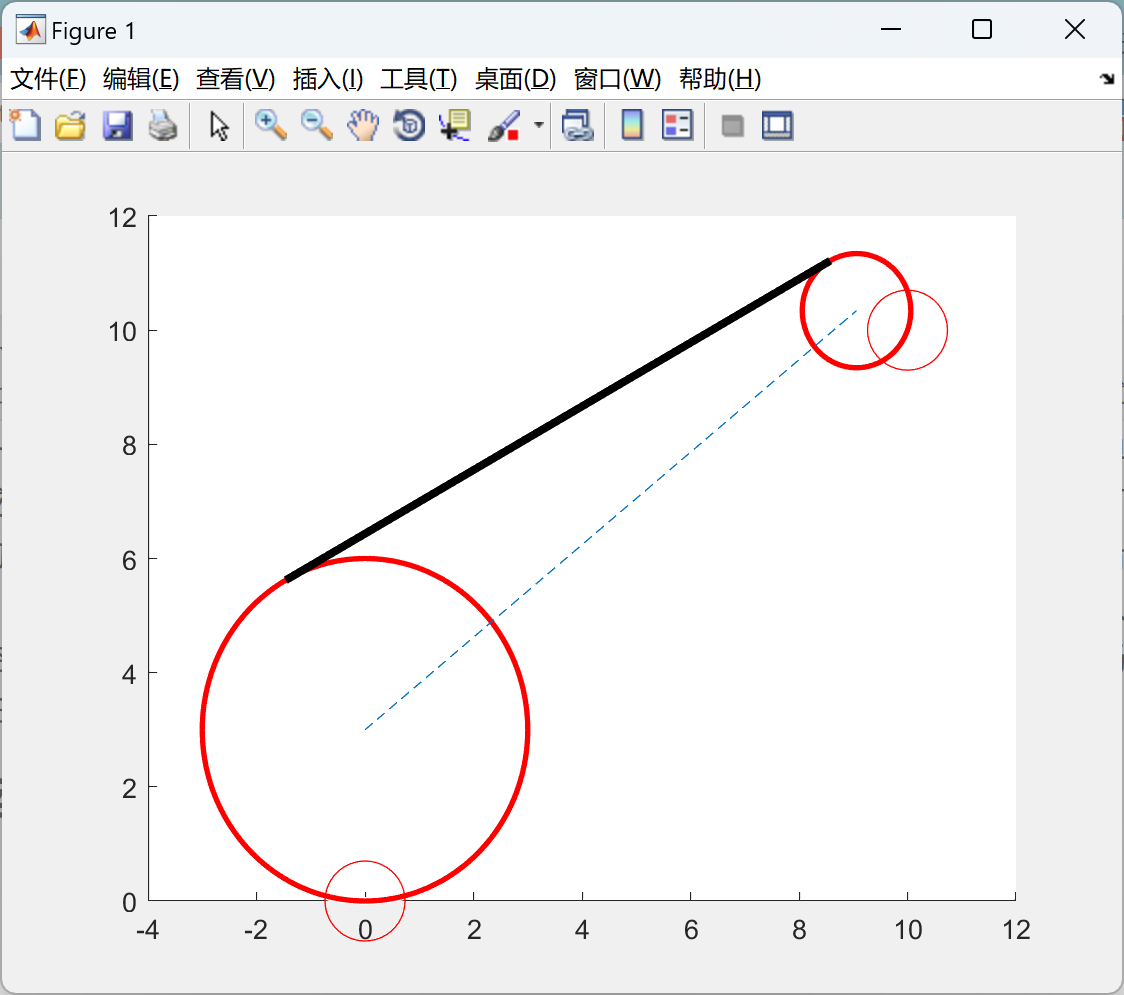
Task: Insert a colorbar via toolbar icon
Action: point(632,125)
